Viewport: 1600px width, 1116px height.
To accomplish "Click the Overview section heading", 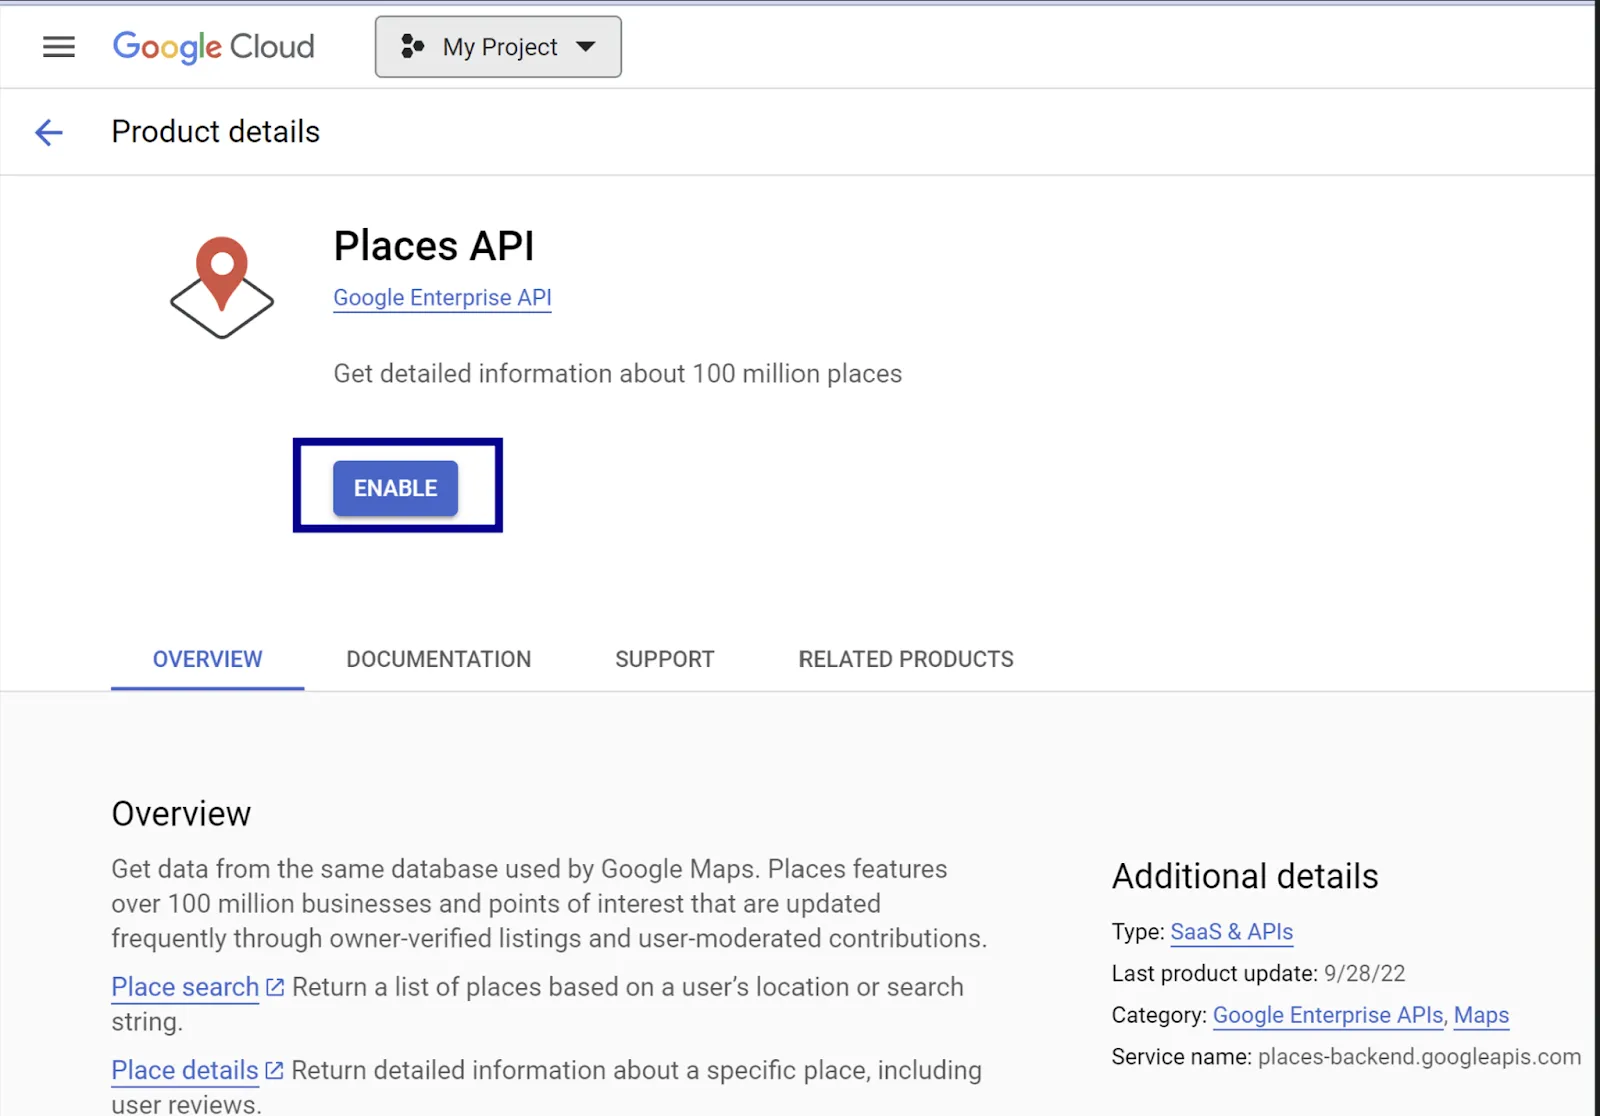I will [x=181, y=814].
